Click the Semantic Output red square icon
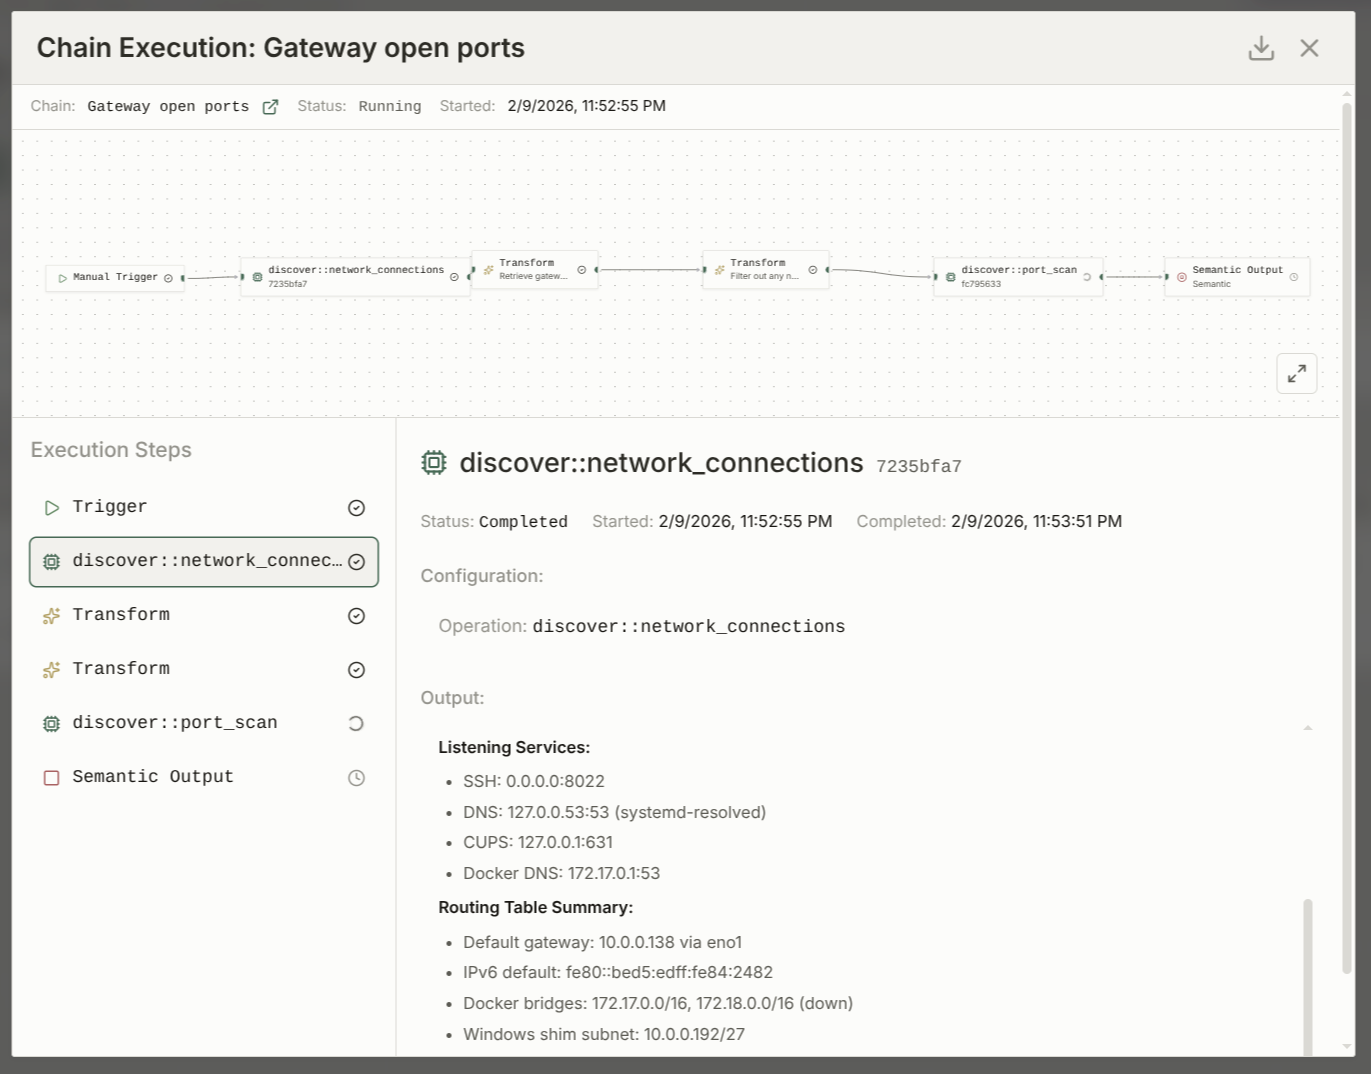 point(52,778)
